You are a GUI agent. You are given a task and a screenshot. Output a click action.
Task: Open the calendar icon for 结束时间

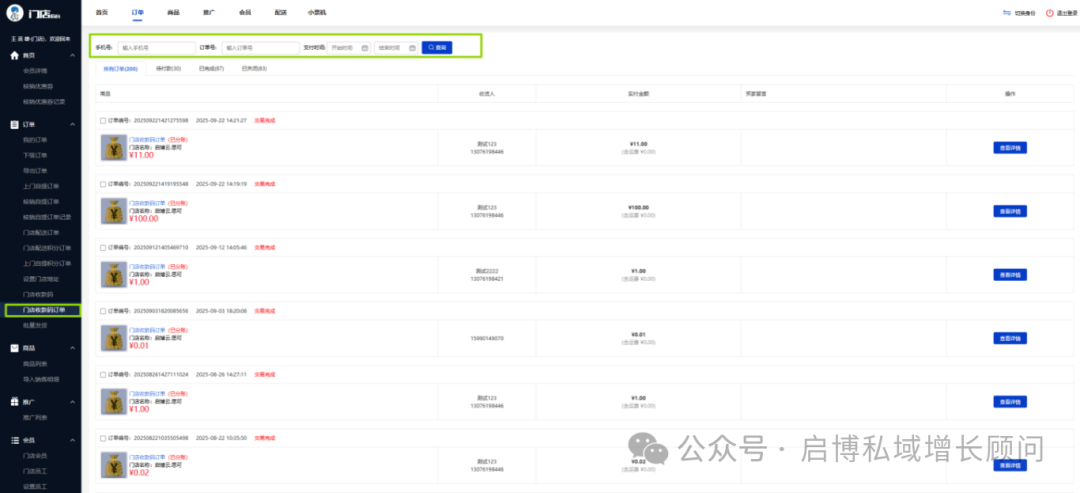(x=410, y=47)
